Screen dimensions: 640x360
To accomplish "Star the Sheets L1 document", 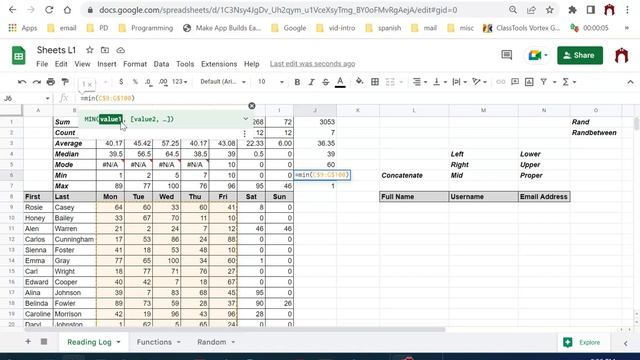I will tap(89, 50).
